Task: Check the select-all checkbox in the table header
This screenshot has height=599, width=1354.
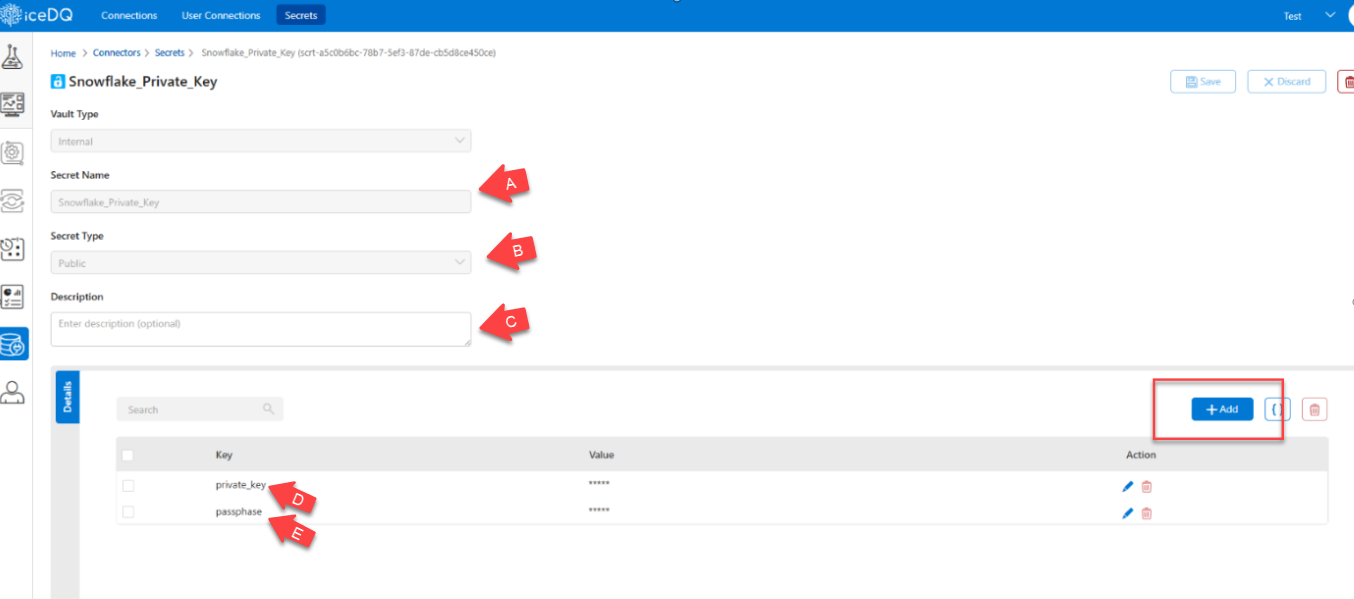Action: (x=128, y=454)
